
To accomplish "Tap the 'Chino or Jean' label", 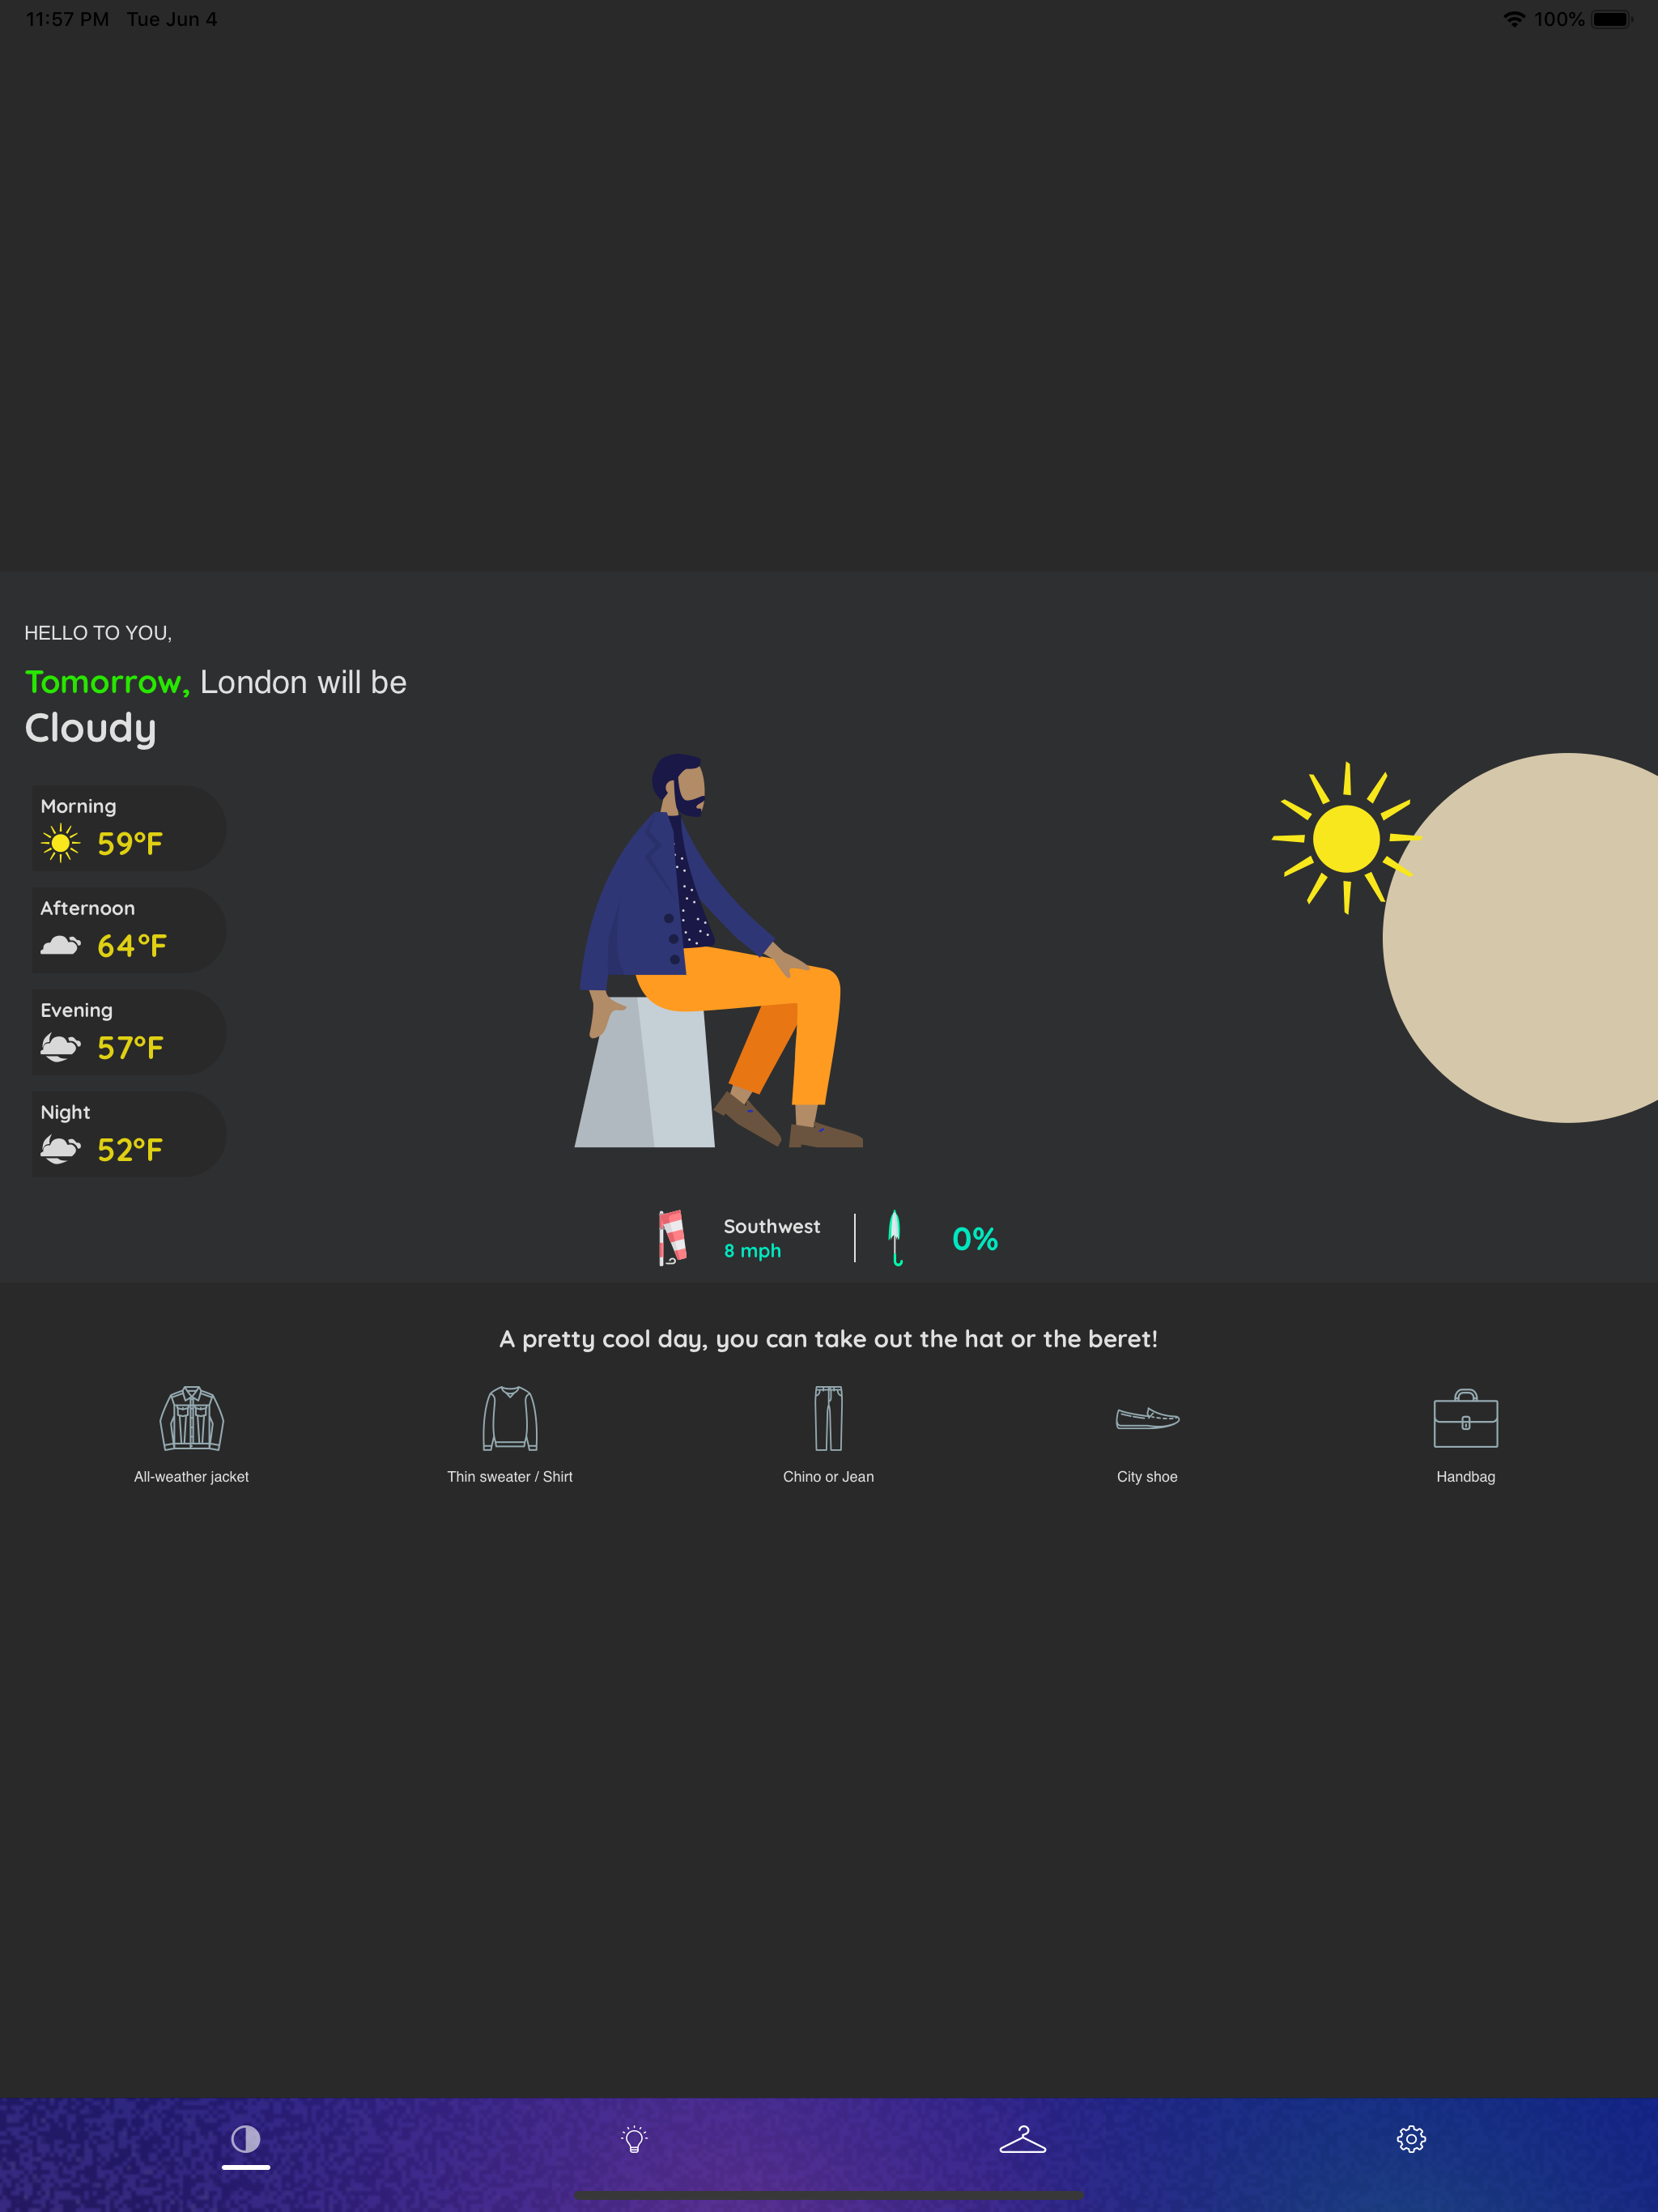I will pos(828,1477).
